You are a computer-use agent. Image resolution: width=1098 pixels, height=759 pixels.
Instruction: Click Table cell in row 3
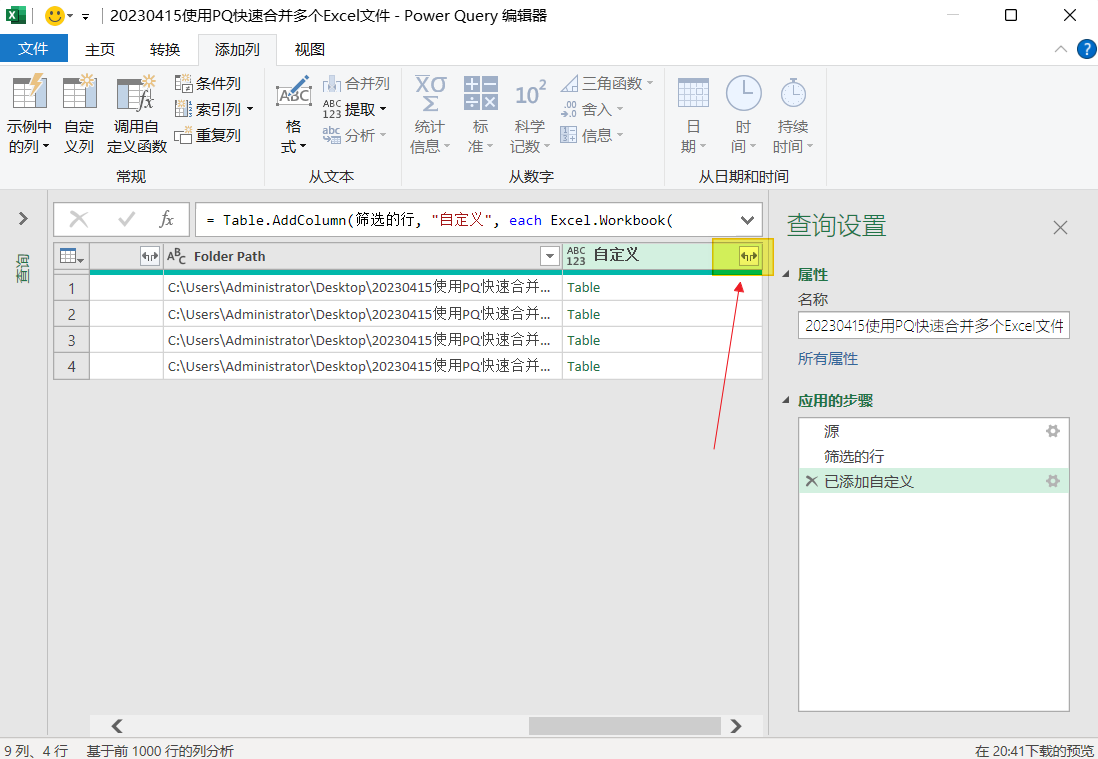[662, 340]
